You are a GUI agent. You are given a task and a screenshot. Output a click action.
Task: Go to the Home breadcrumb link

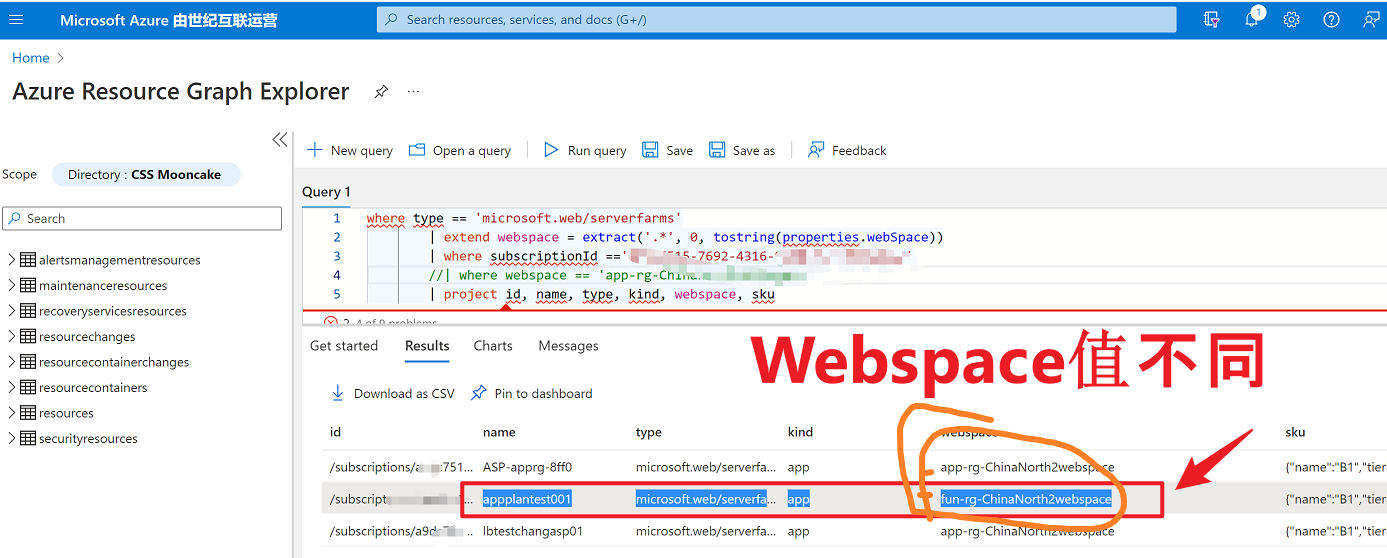coord(31,58)
